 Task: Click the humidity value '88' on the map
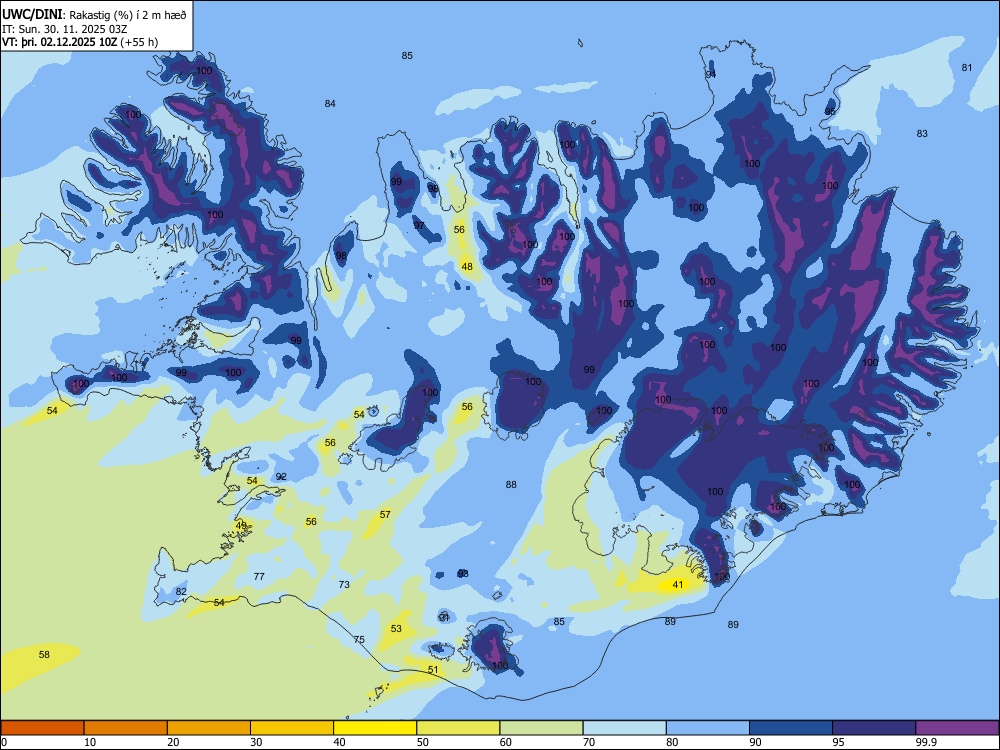[511, 485]
